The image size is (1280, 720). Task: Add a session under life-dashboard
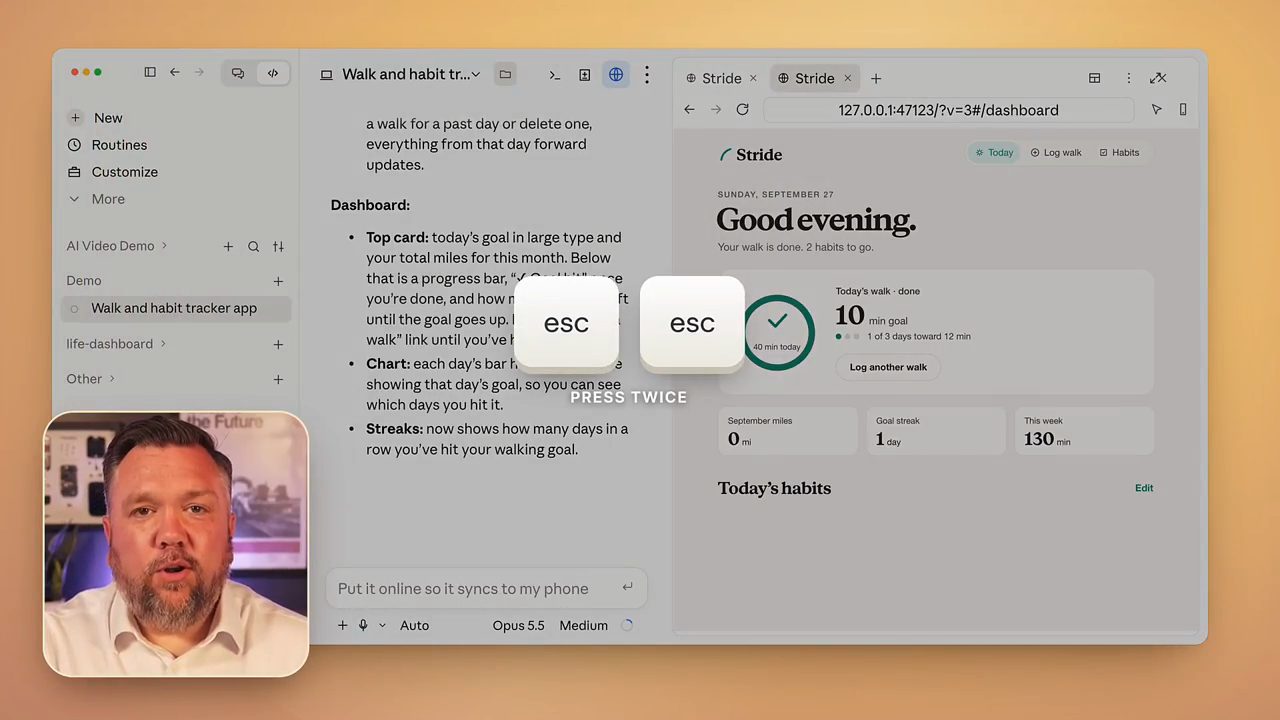point(278,344)
